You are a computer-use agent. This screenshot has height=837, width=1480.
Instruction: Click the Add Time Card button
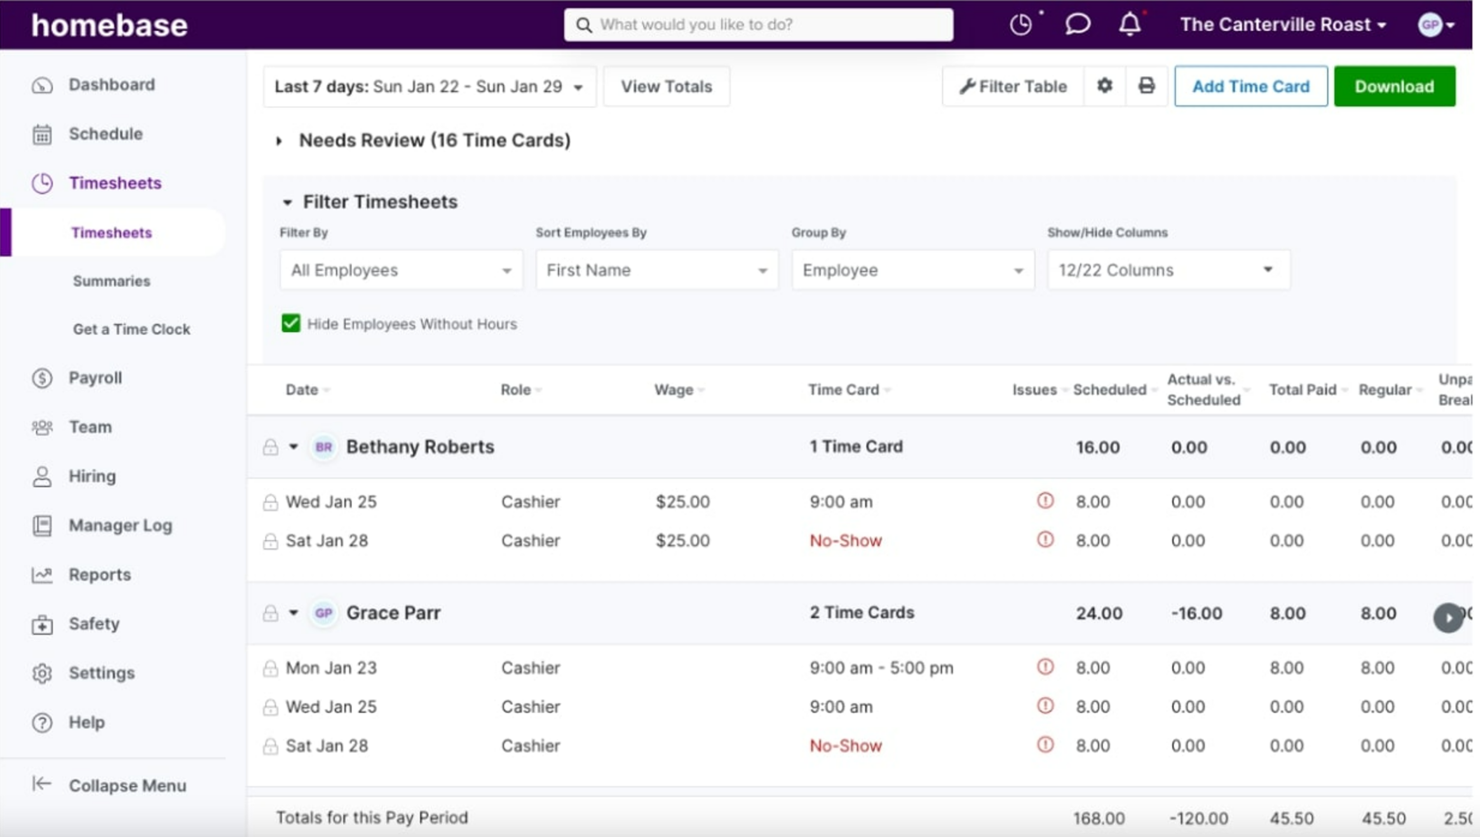[1250, 86]
